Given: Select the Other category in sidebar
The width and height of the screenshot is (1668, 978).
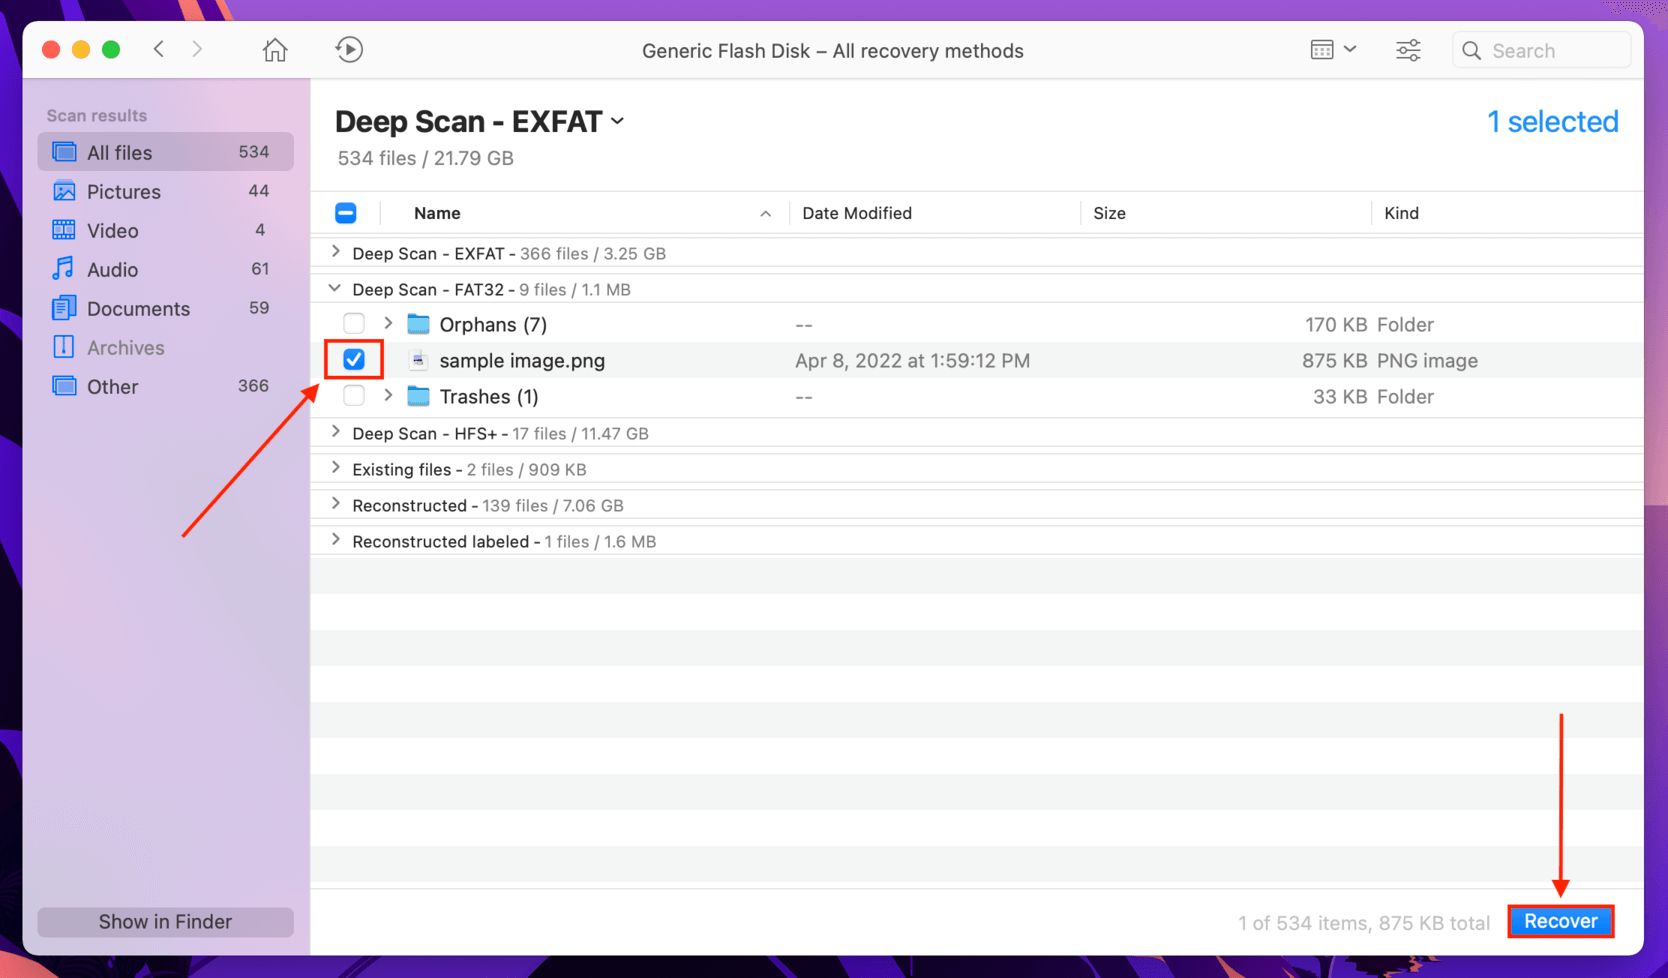Looking at the screenshot, I should click(166, 386).
